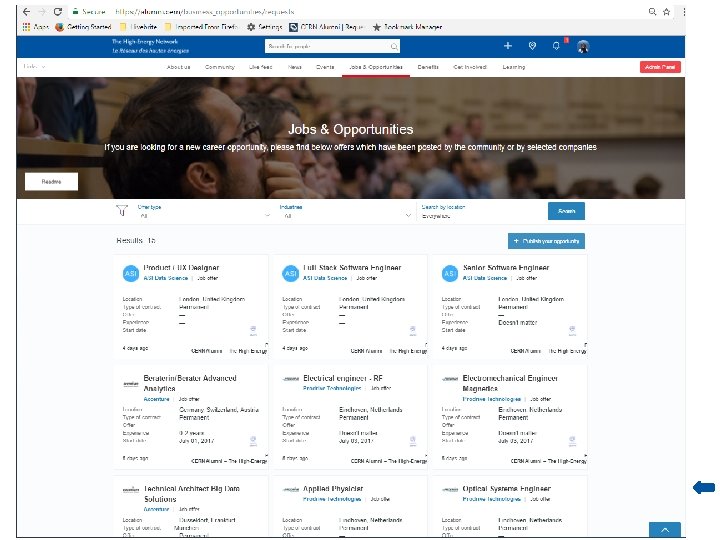Click the scroll-to-top arrow button
The width and height of the screenshot is (720, 540).
(x=665, y=529)
